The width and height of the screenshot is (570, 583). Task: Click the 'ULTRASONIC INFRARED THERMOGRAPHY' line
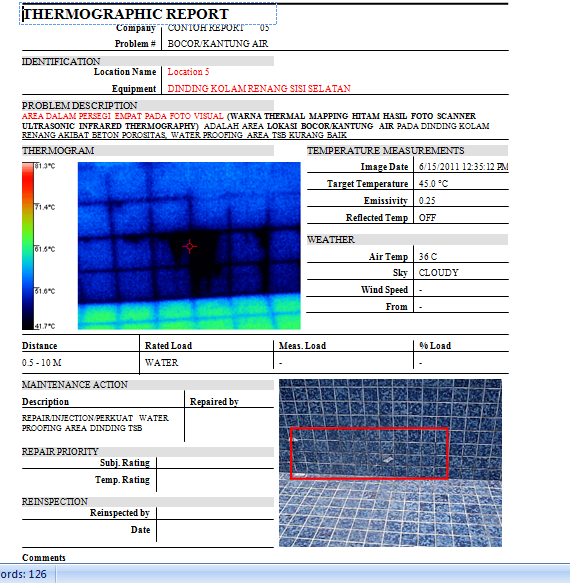tap(110, 126)
